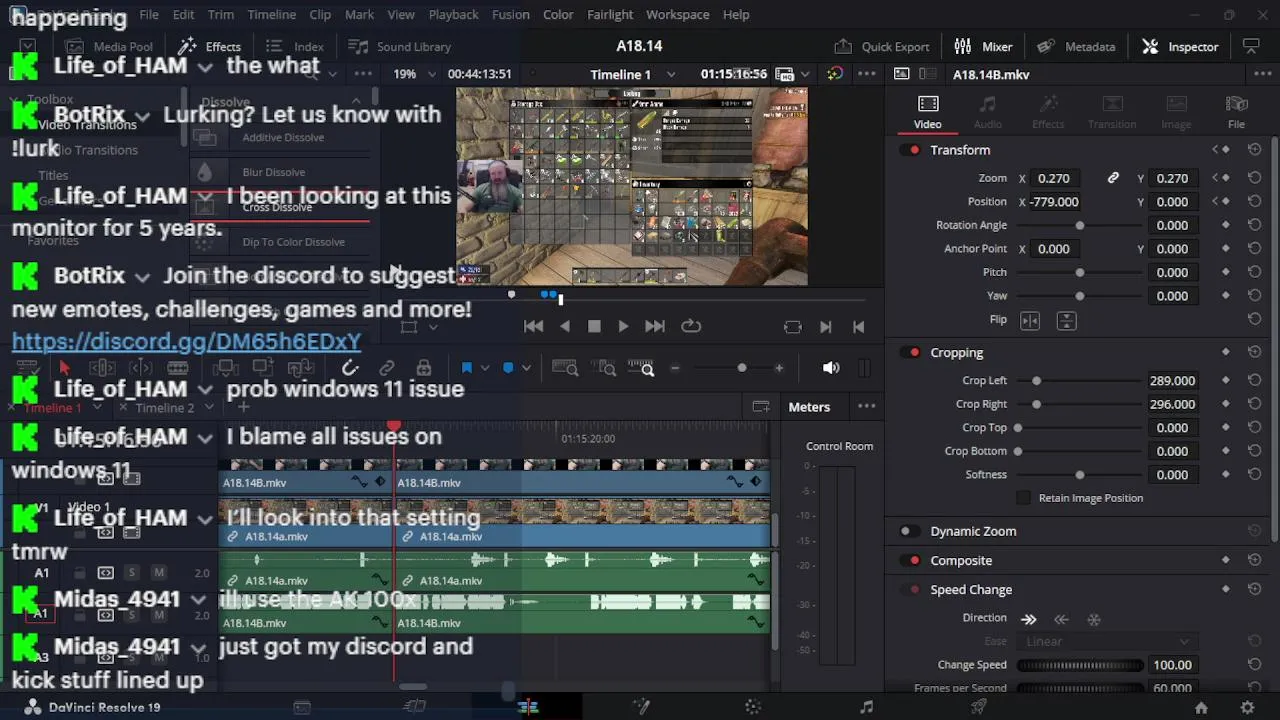Open the Audio tab in Inspector
1280x720 pixels.
point(987,112)
